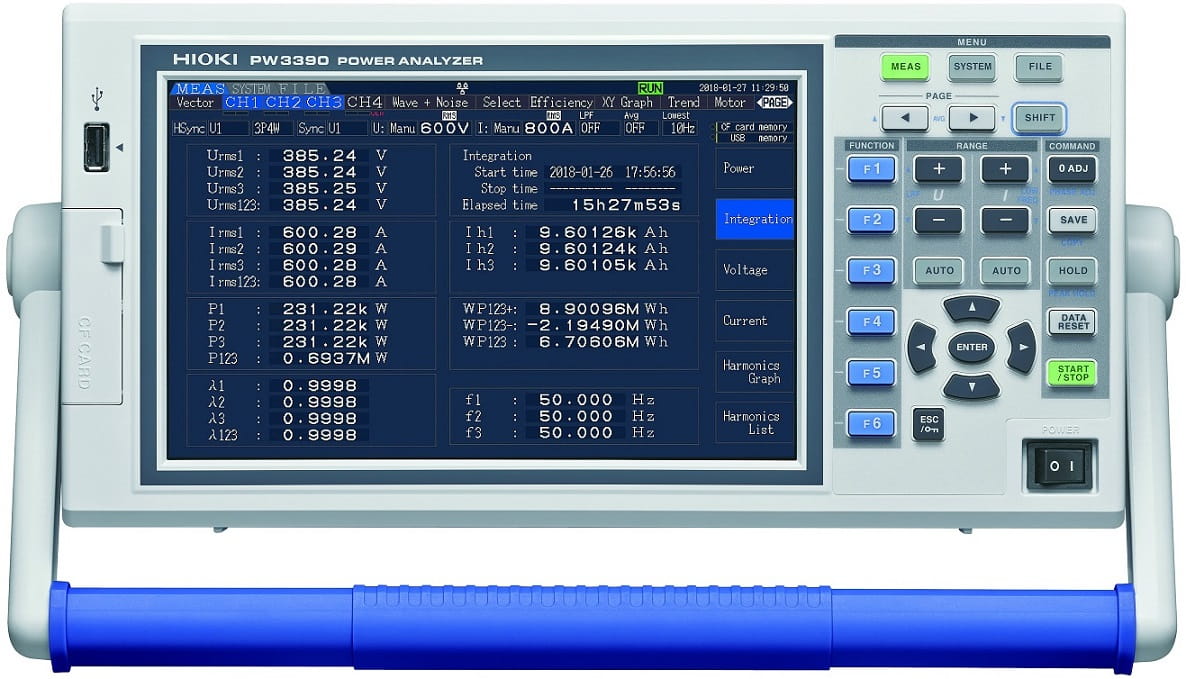Toggle the HOLD button
The image size is (1186, 679).
[1071, 271]
